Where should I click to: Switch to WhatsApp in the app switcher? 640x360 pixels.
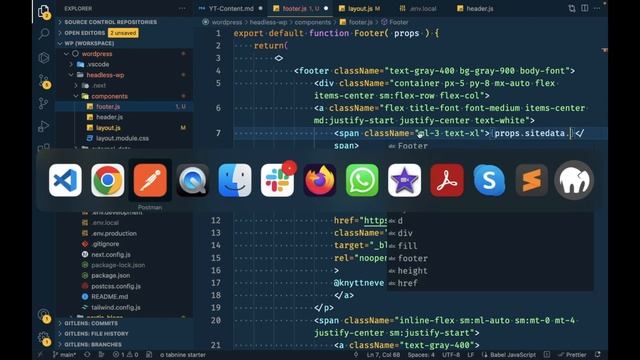point(362,180)
